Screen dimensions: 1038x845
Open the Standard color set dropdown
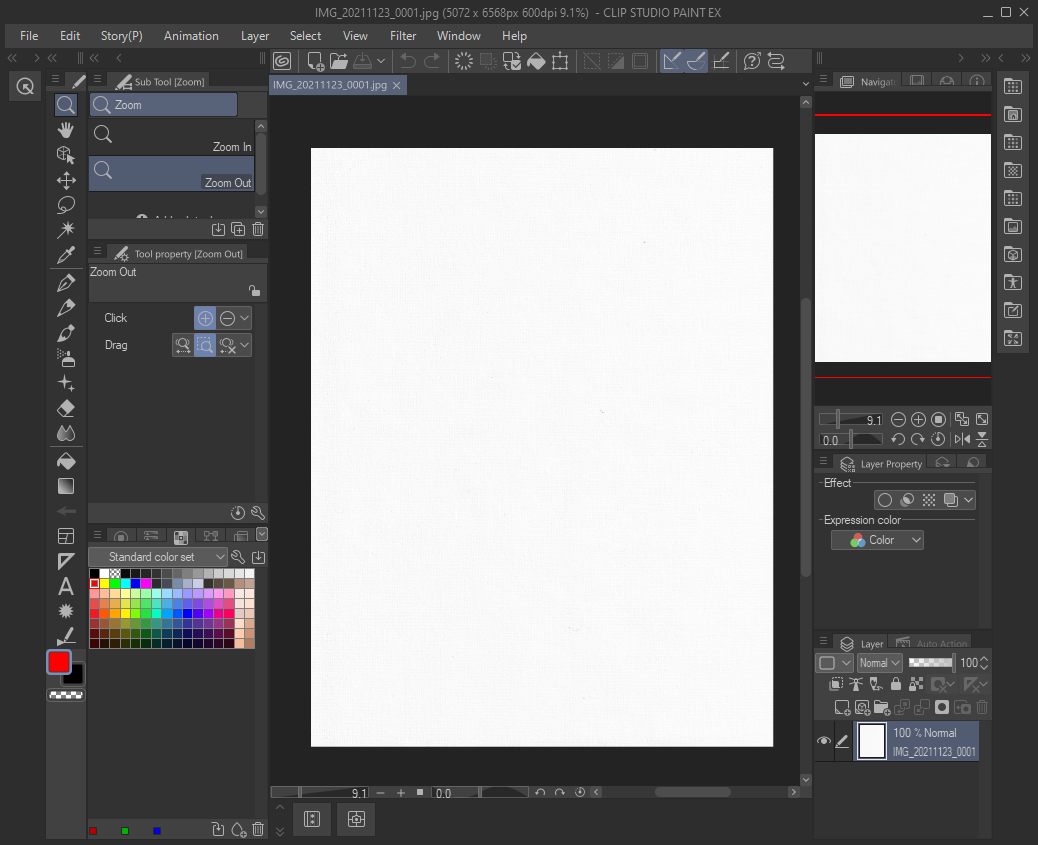(158, 557)
